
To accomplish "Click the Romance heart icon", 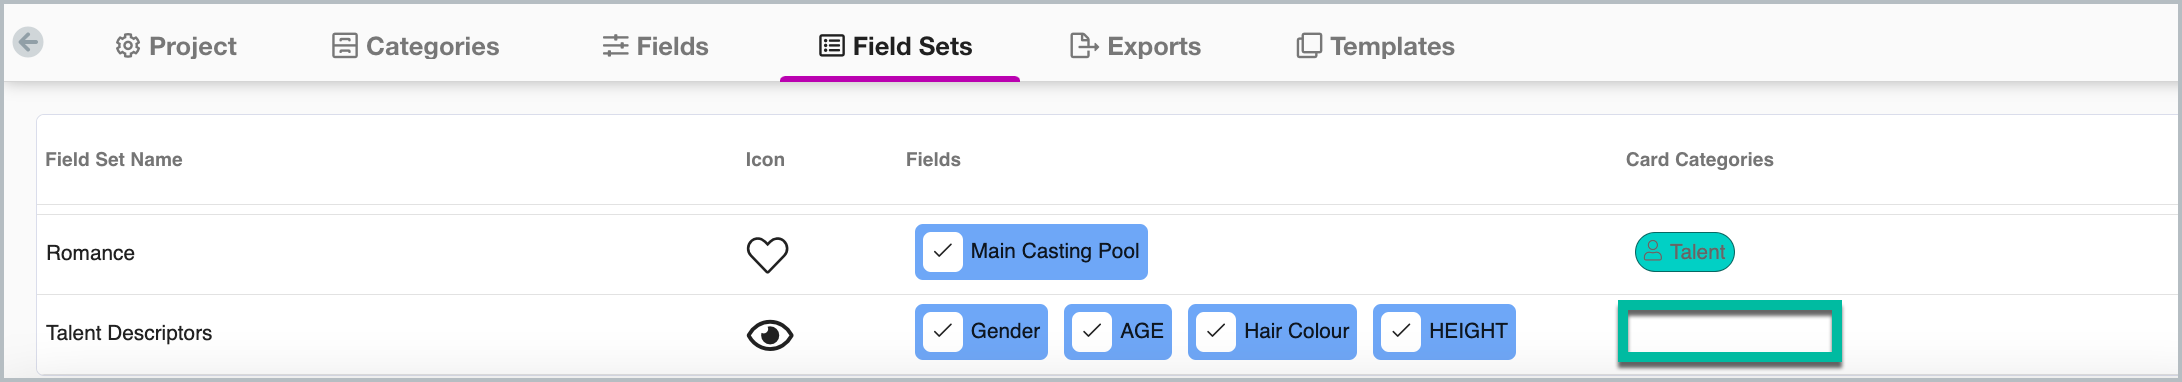I will (768, 254).
